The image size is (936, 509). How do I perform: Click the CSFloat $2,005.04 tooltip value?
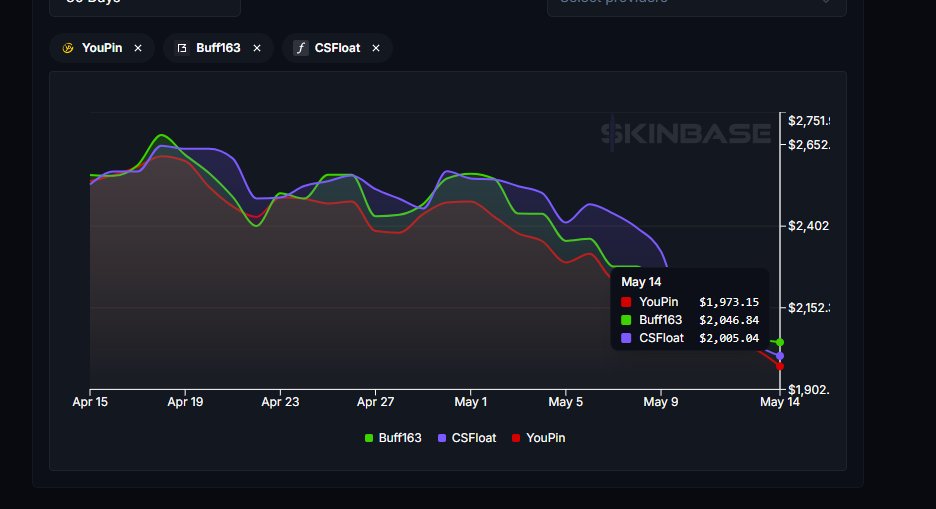point(729,338)
